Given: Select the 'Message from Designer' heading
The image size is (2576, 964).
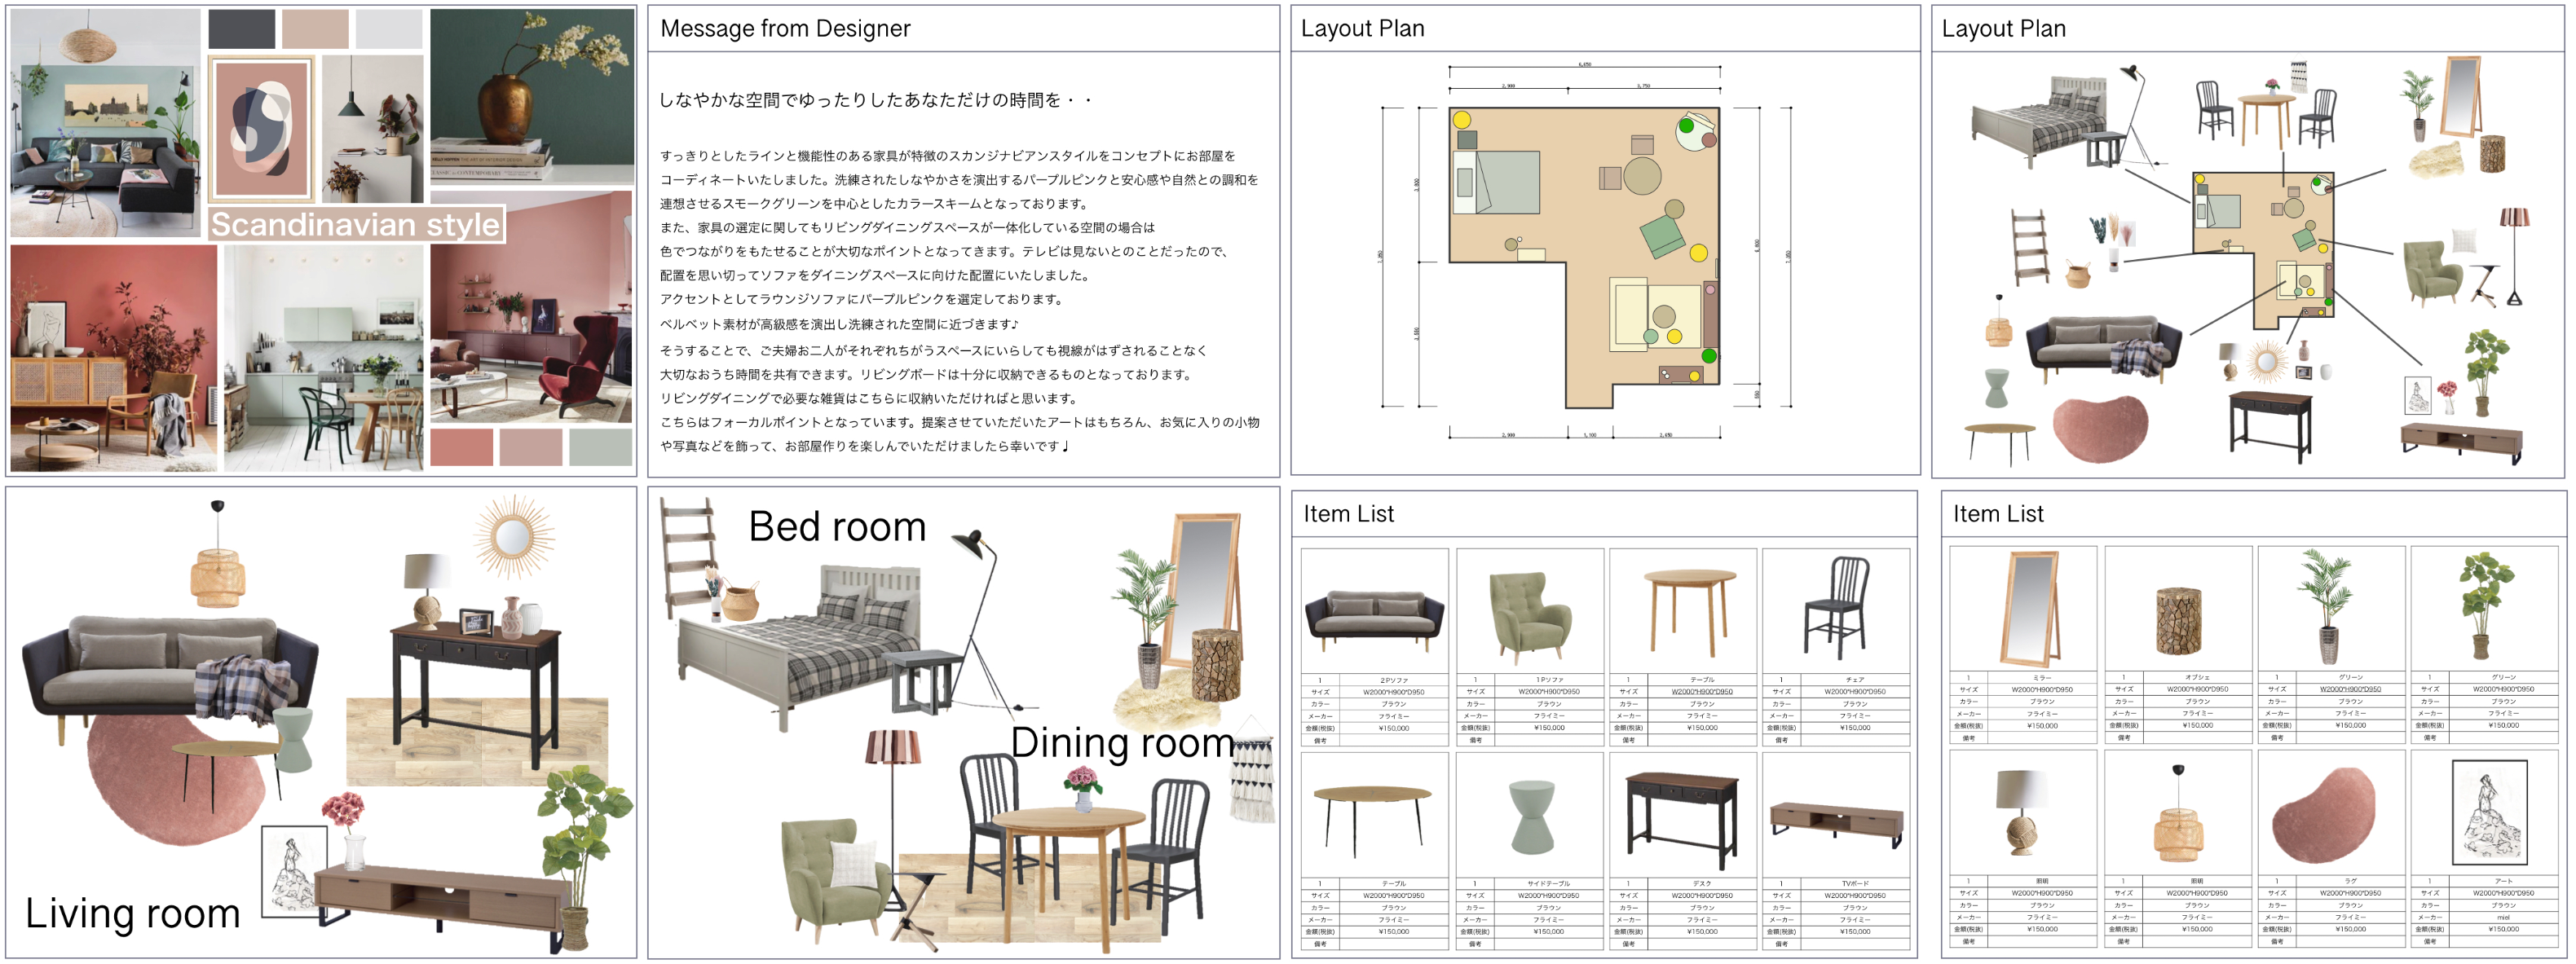Looking at the screenshot, I should click(785, 29).
